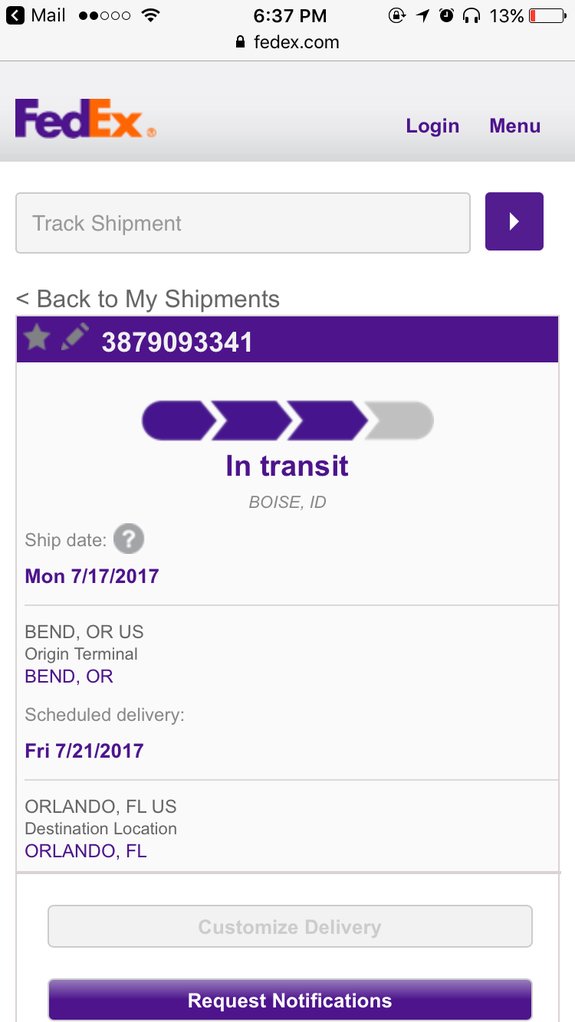Tap the Request Notifications button
Viewport: 575px width, 1022px height.
290,1000
